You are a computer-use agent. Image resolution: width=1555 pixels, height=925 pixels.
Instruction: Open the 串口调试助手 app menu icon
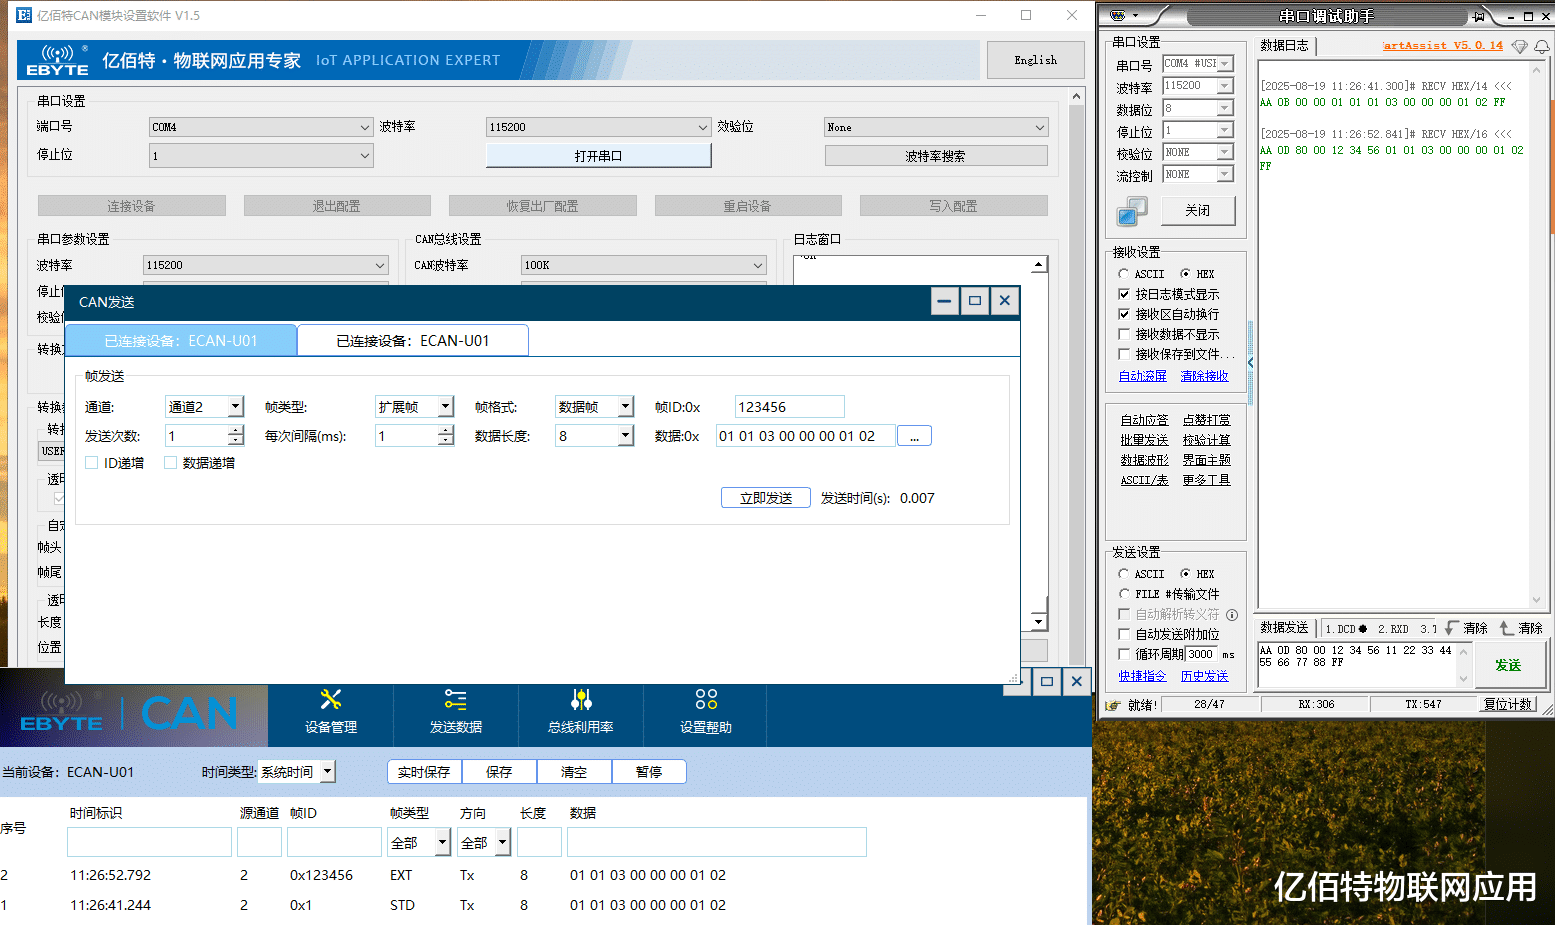pos(1118,16)
